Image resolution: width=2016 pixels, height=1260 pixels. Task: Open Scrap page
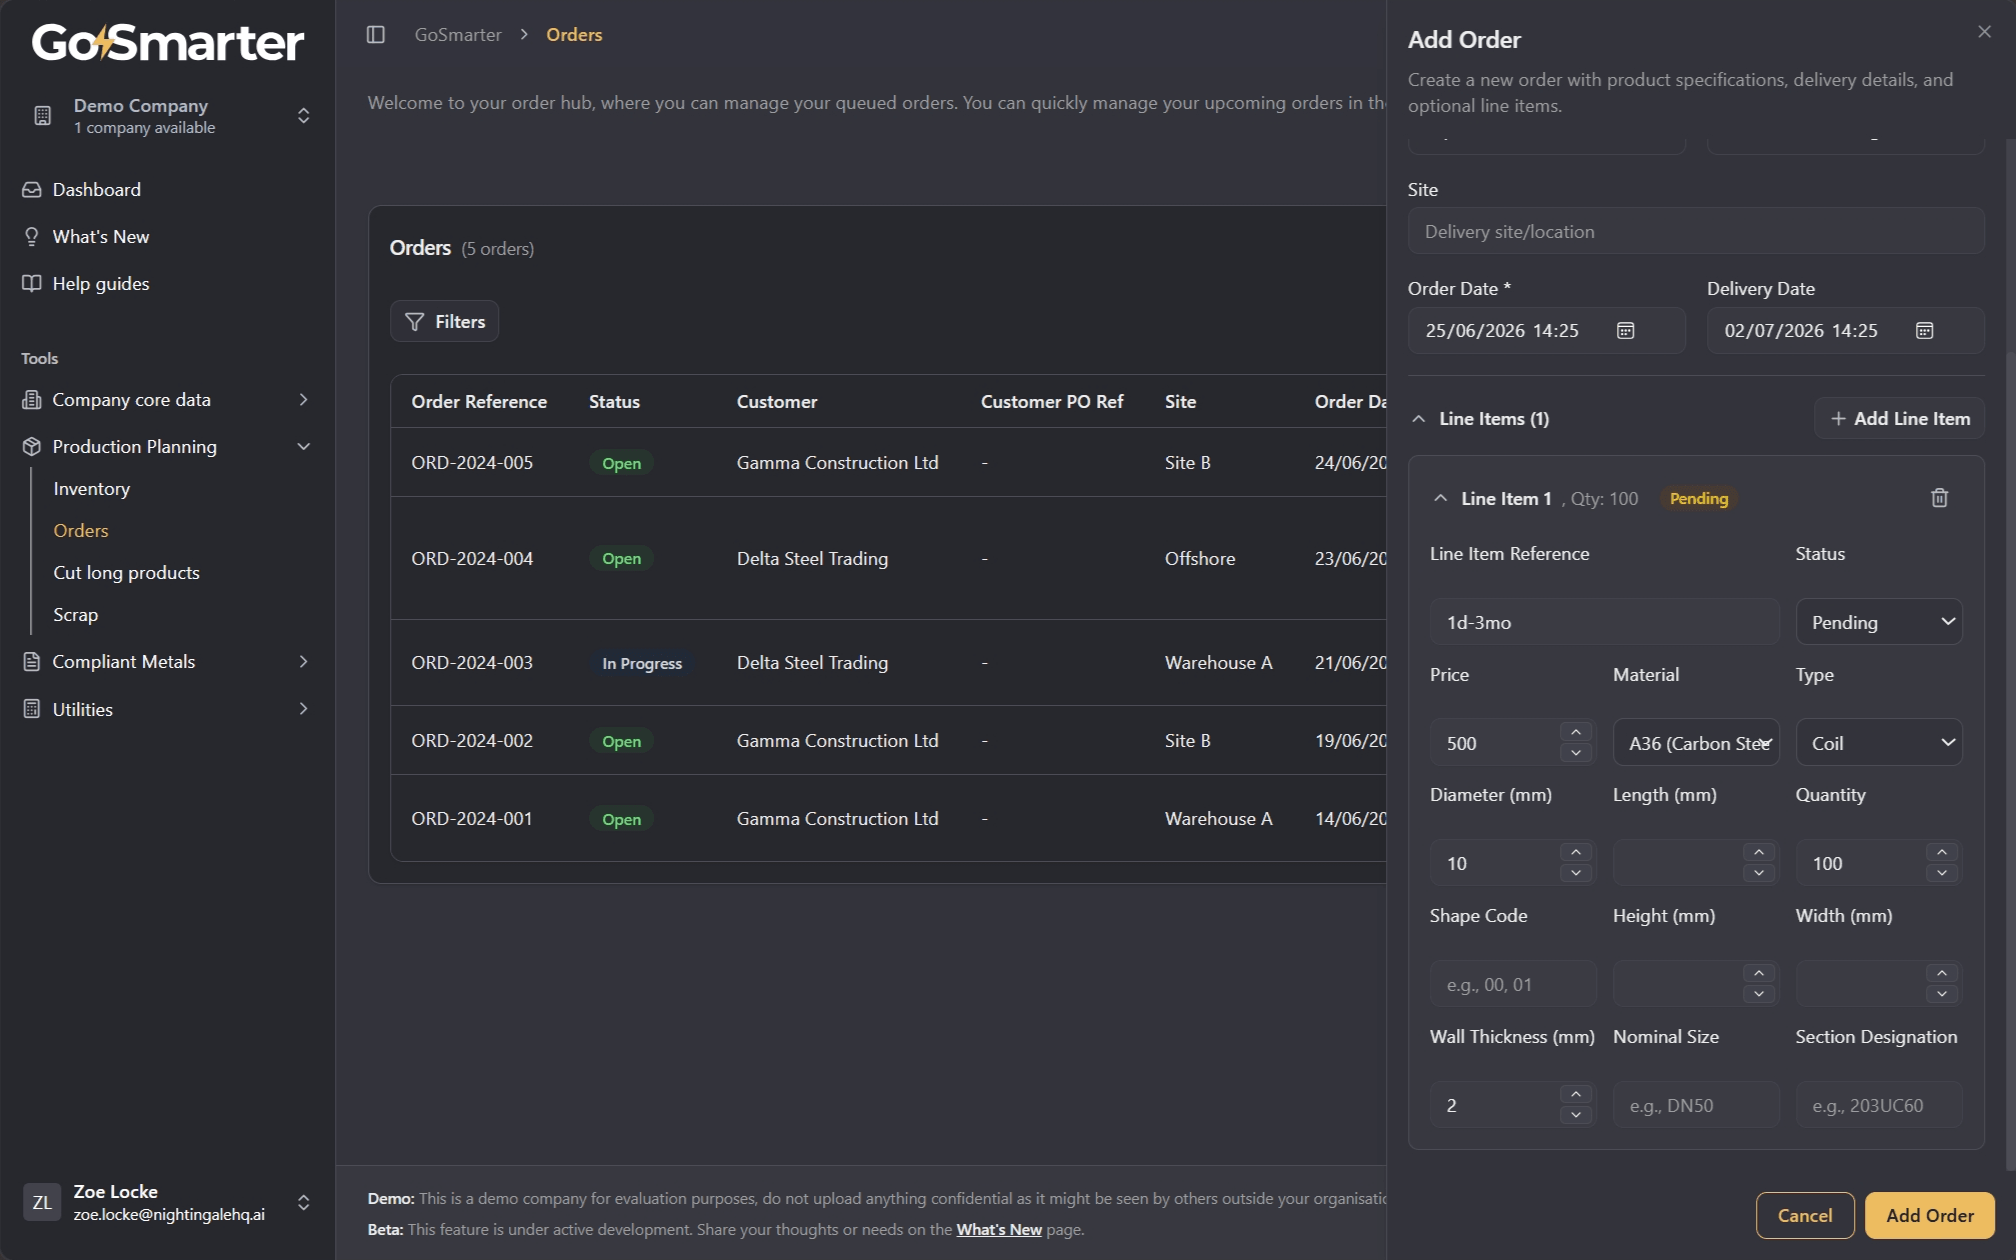(75, 615)
